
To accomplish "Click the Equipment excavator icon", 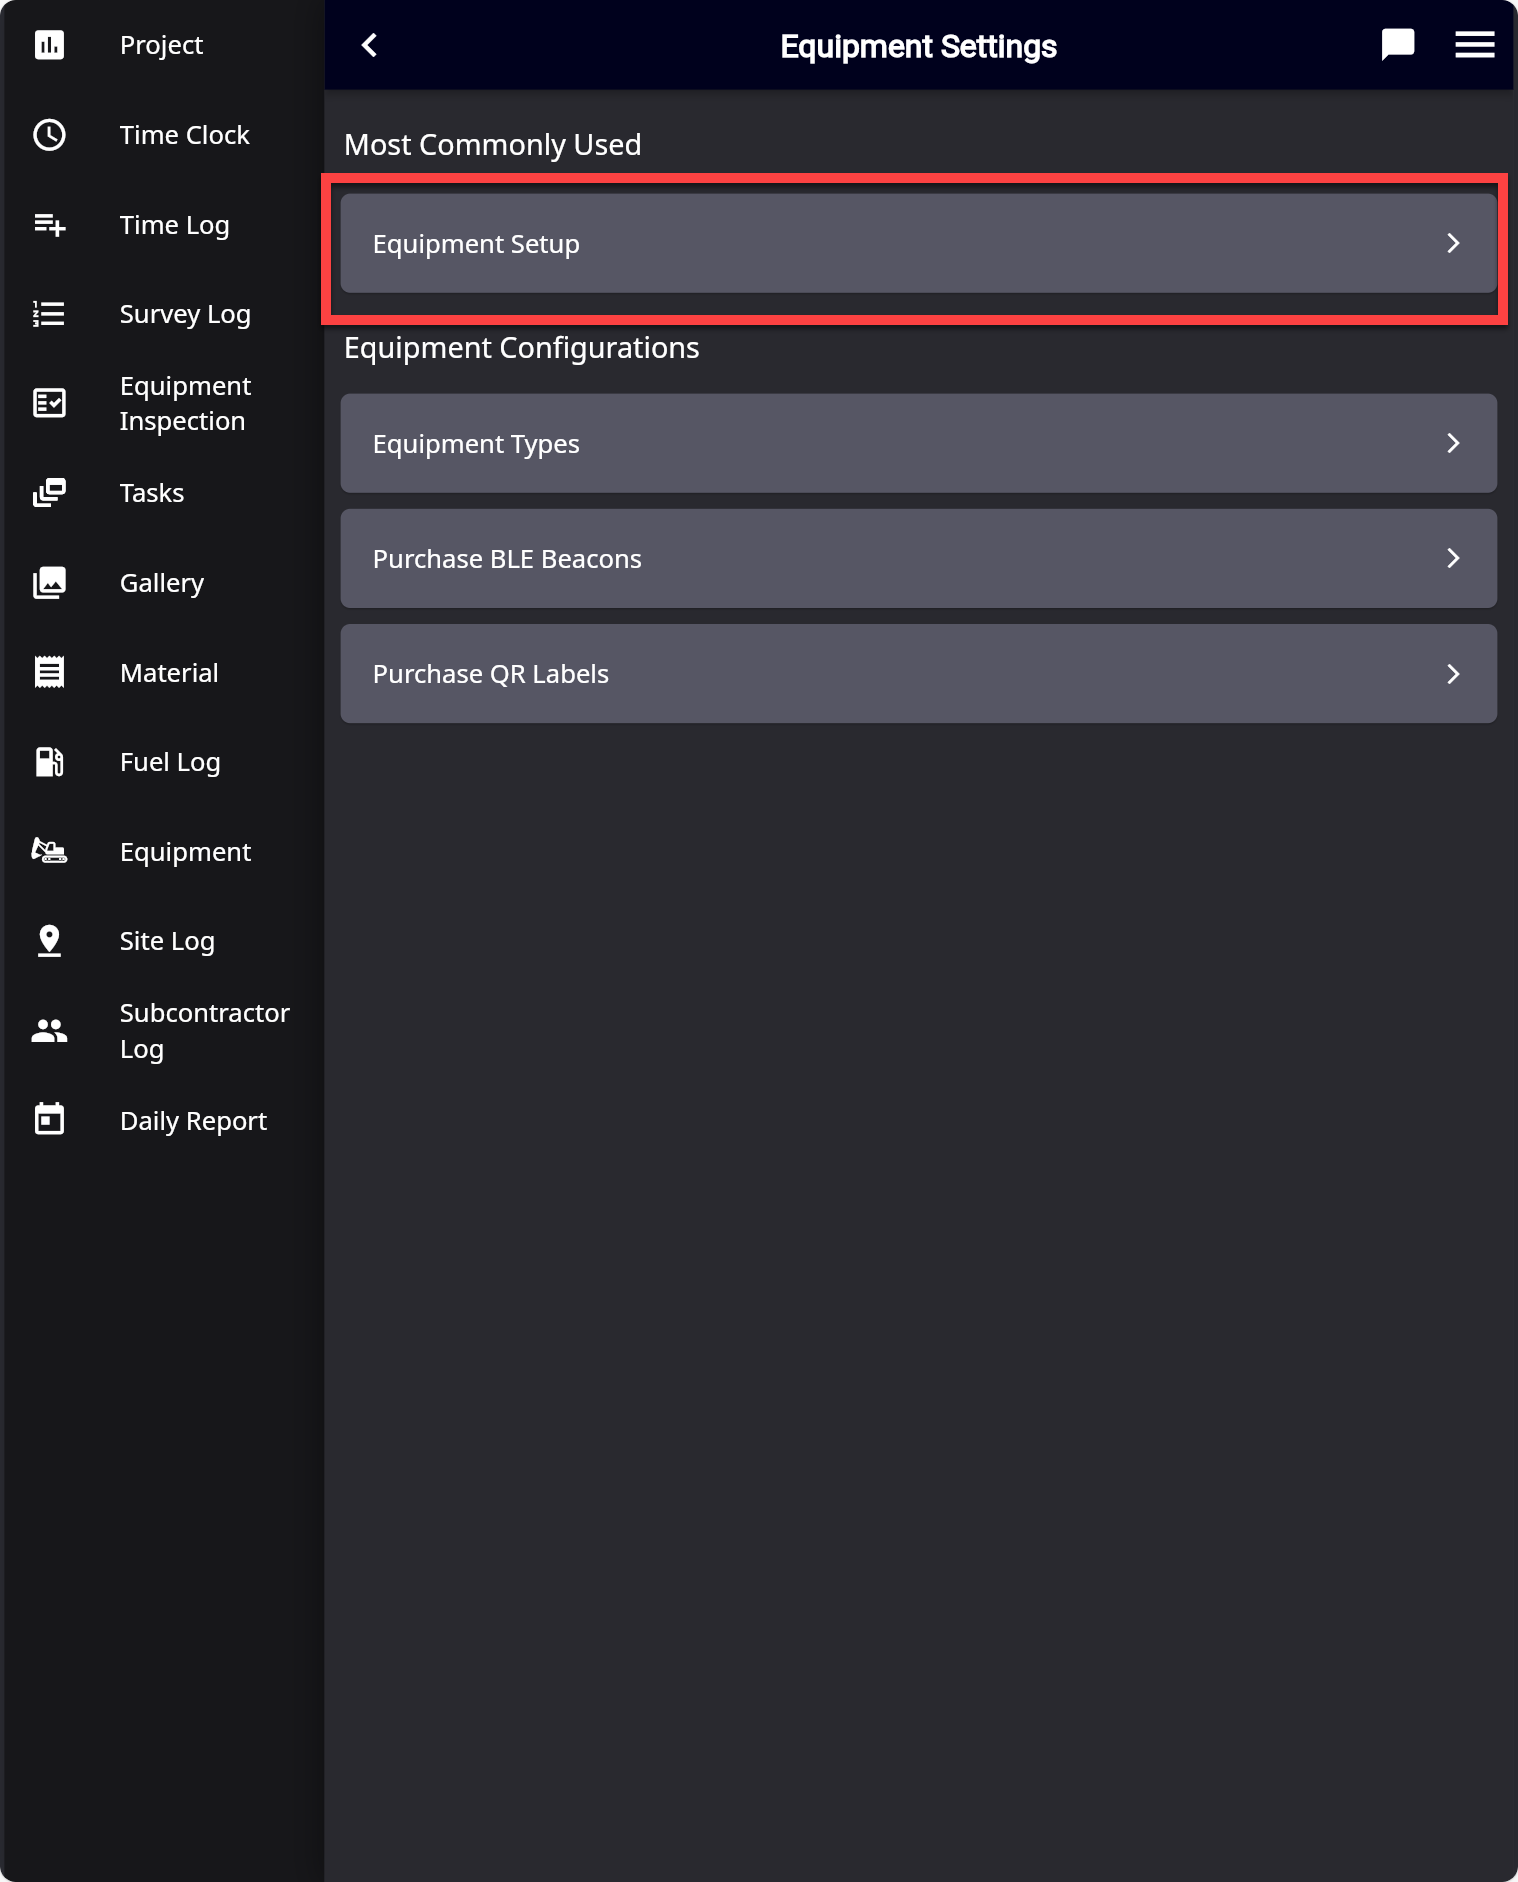I will coord(49,851).
